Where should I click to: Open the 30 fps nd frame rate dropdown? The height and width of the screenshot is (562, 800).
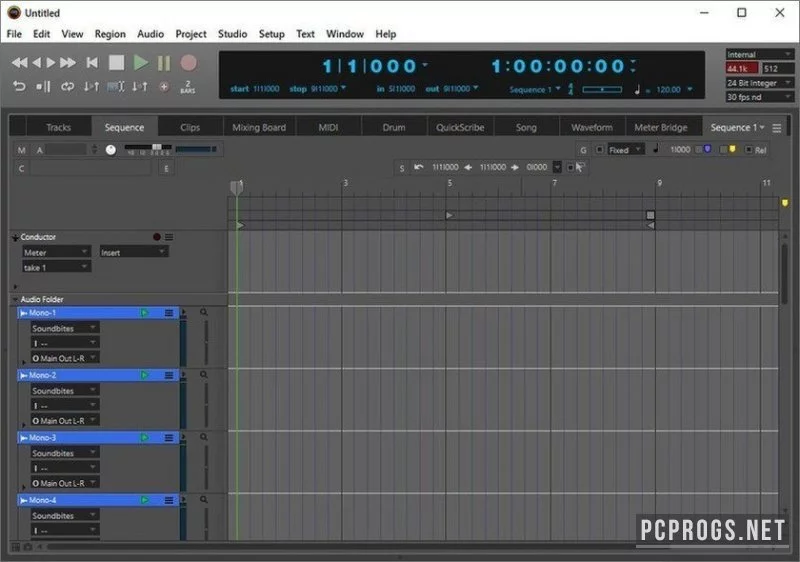(759, 97)
